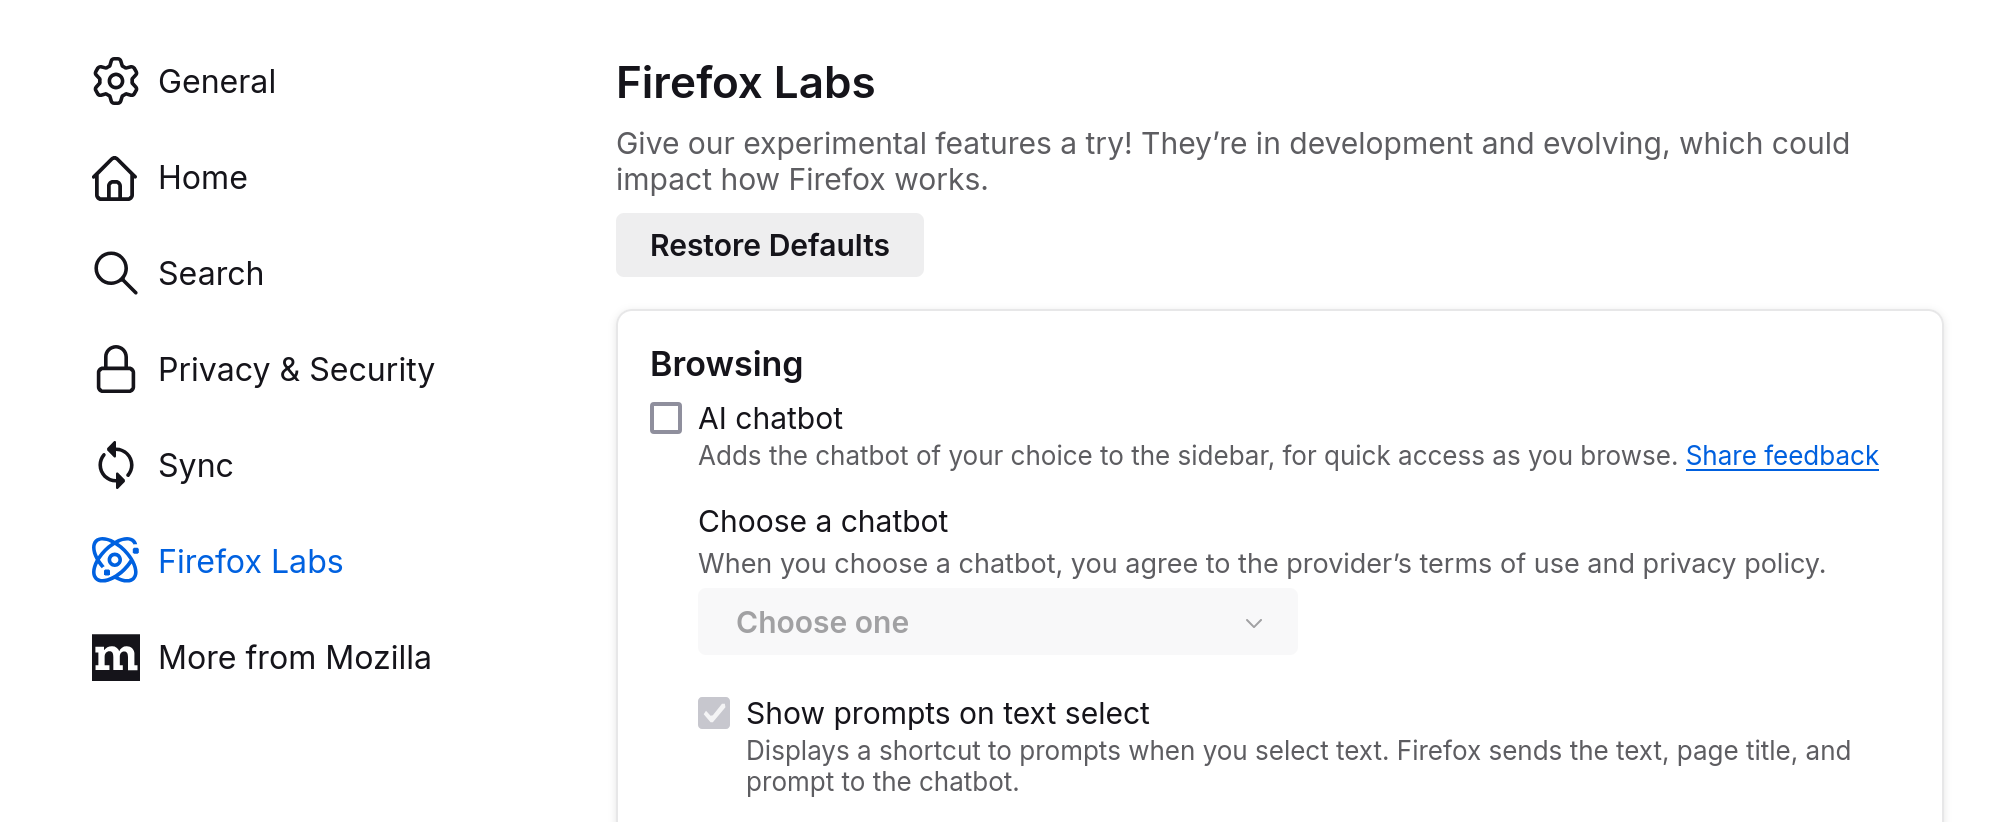Click the Privacy & Security lock icon

pos(116,369)
